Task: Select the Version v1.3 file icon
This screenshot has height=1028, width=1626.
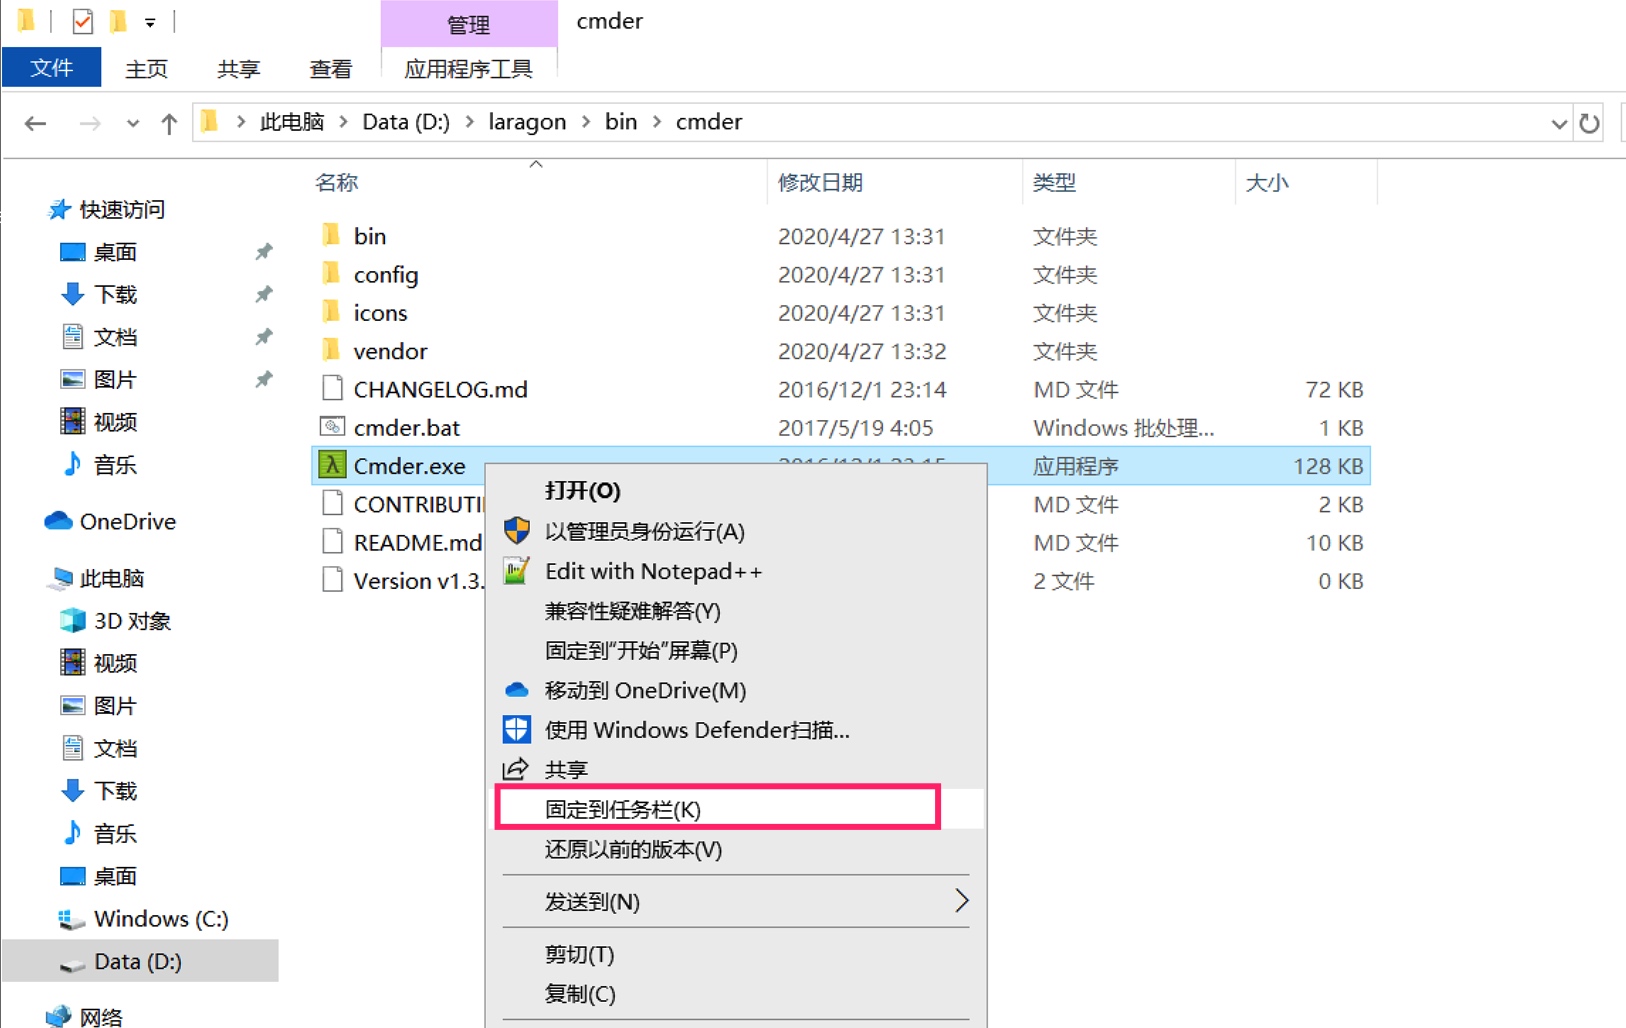Action: 332,580
